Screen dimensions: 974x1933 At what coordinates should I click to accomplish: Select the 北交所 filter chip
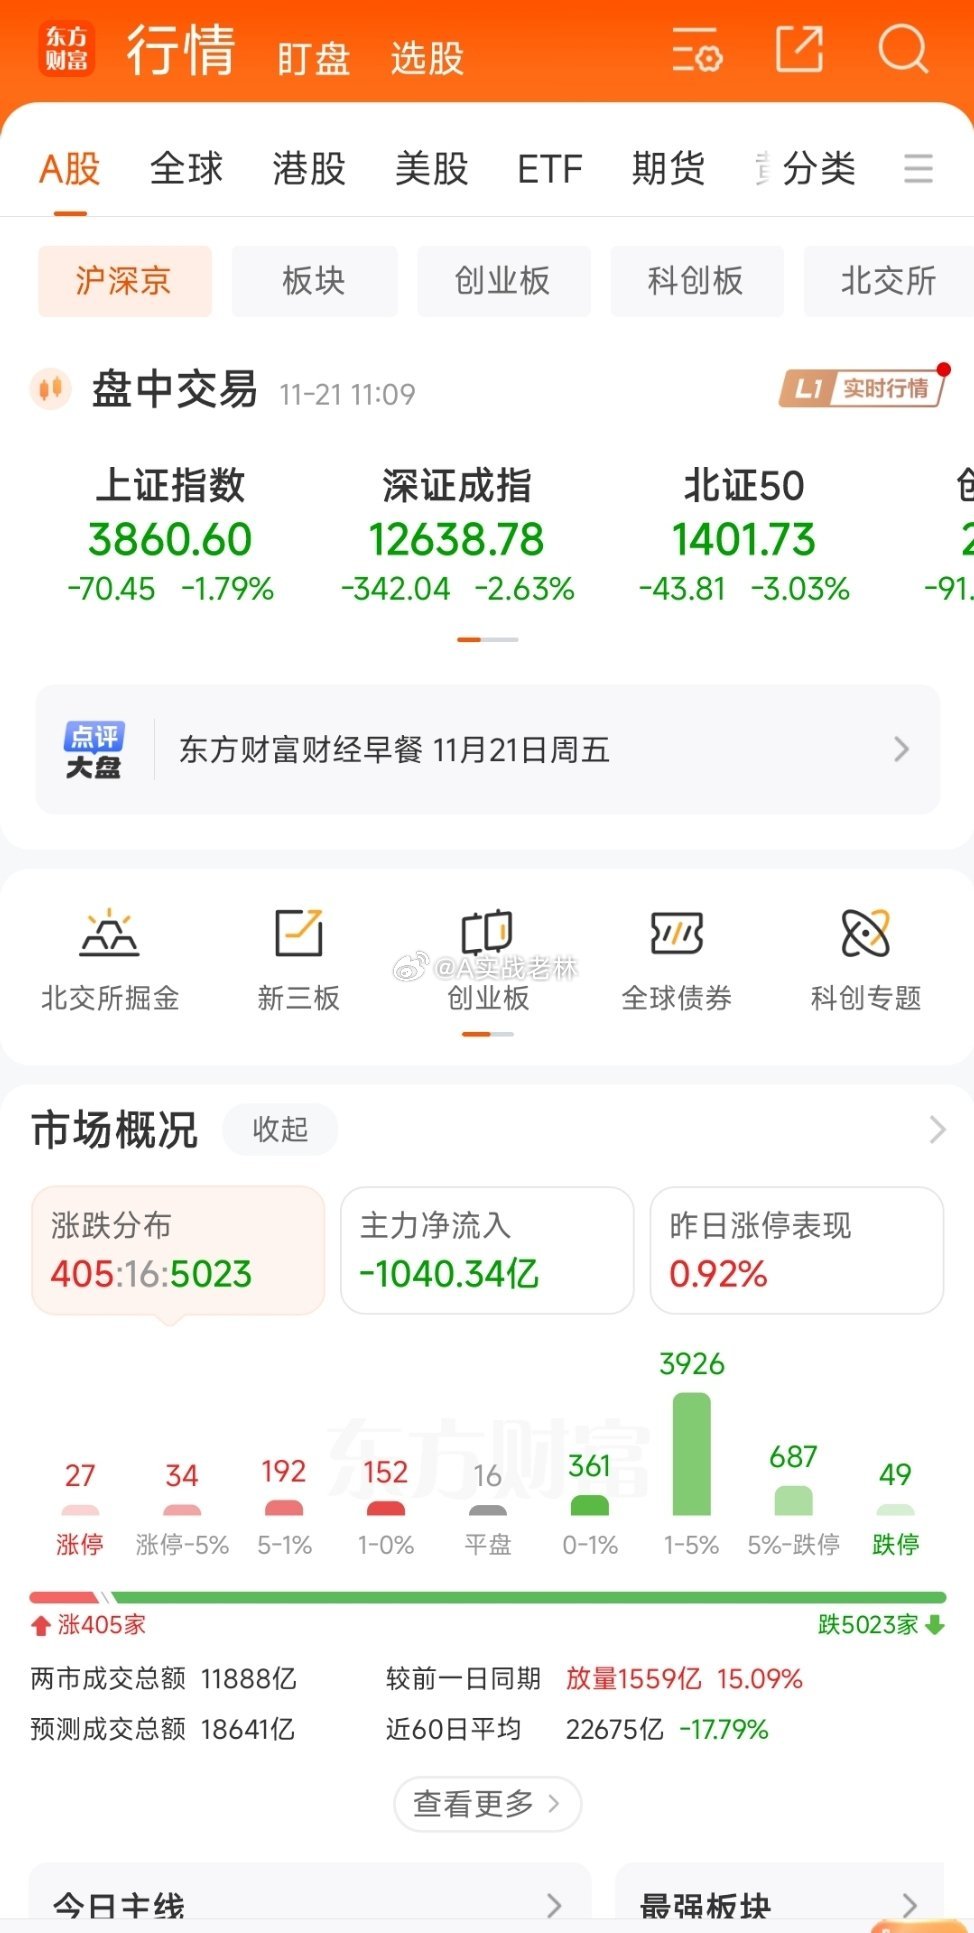[889, 281]
